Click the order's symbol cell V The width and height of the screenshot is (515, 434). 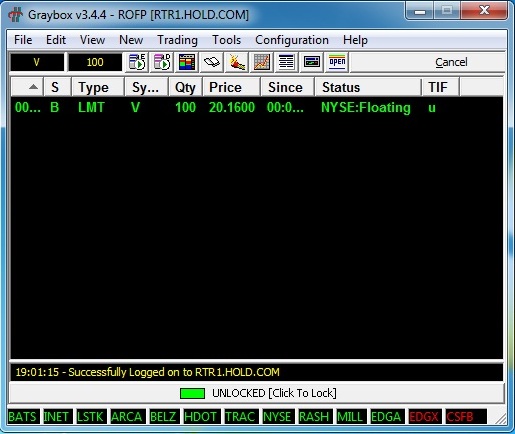[135, 107]
